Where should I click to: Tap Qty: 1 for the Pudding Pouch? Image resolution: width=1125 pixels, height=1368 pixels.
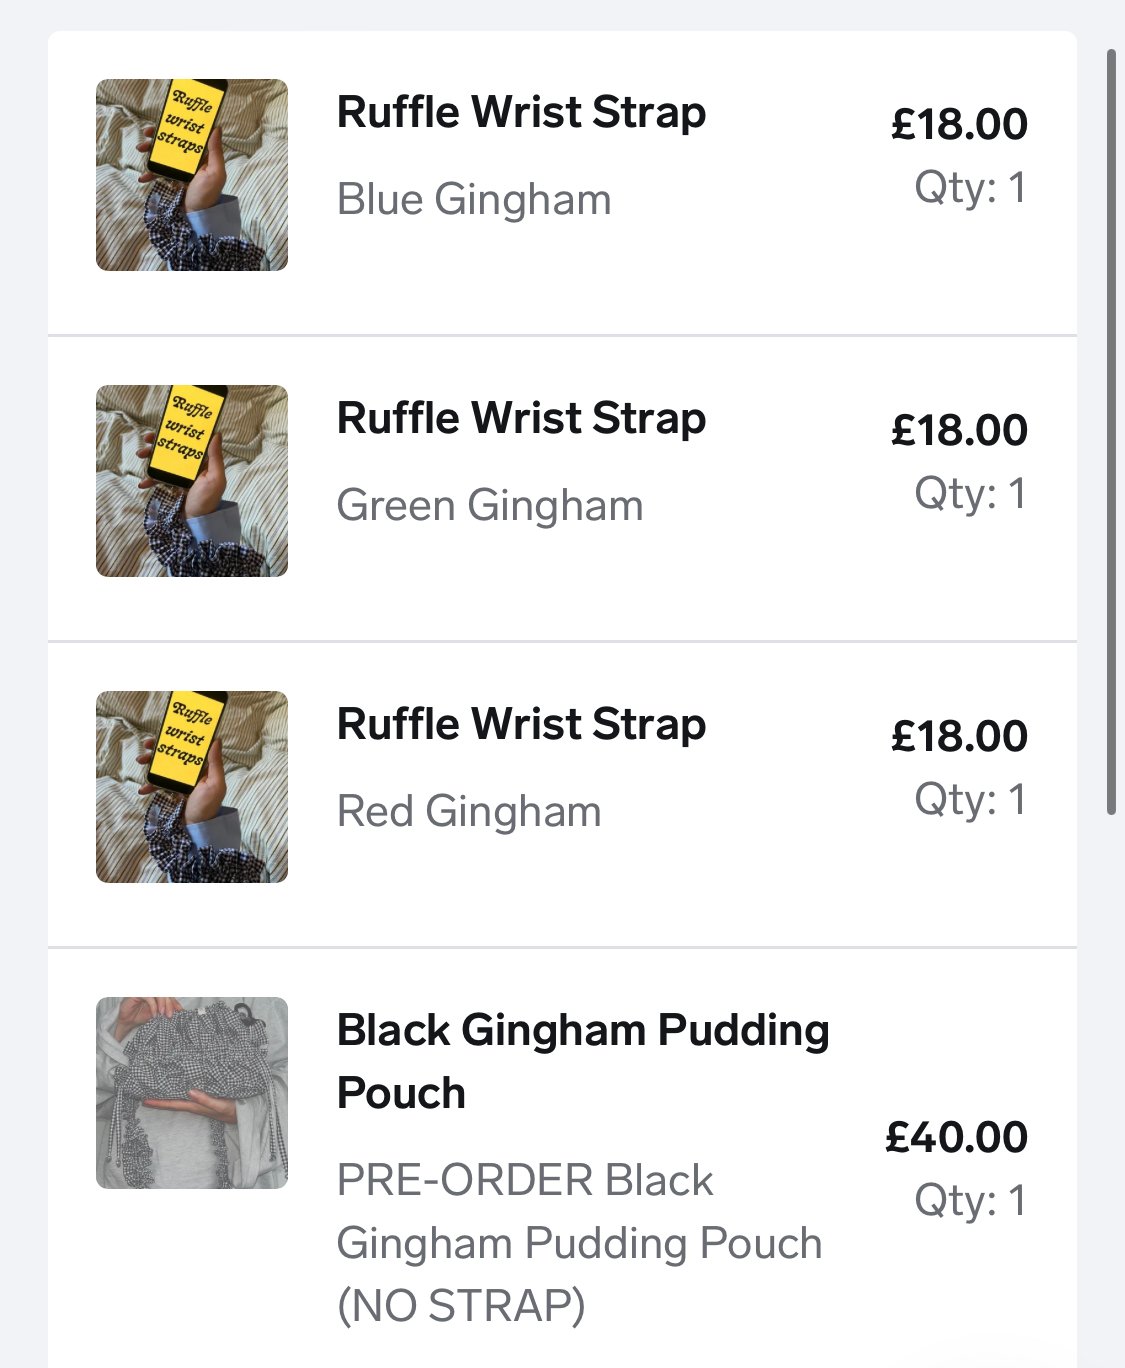coord(970,1201)
